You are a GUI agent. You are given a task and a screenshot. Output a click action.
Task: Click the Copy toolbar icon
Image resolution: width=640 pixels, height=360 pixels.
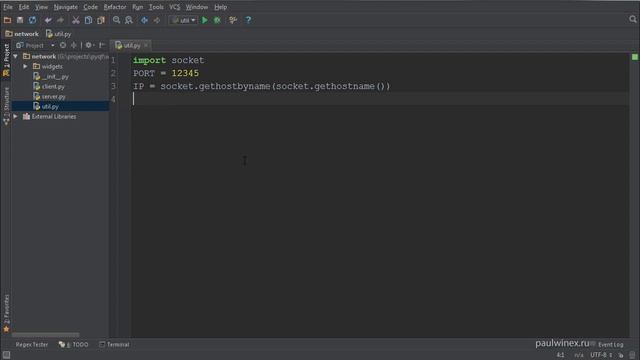[x=88, y=20]
